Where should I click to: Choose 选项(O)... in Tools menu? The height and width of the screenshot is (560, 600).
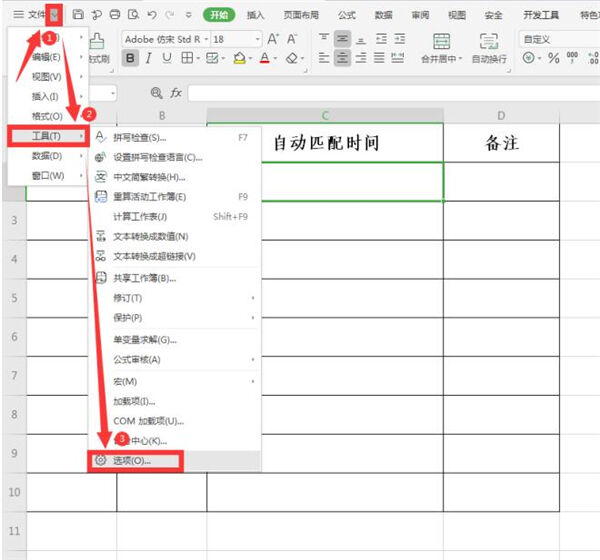174,460
